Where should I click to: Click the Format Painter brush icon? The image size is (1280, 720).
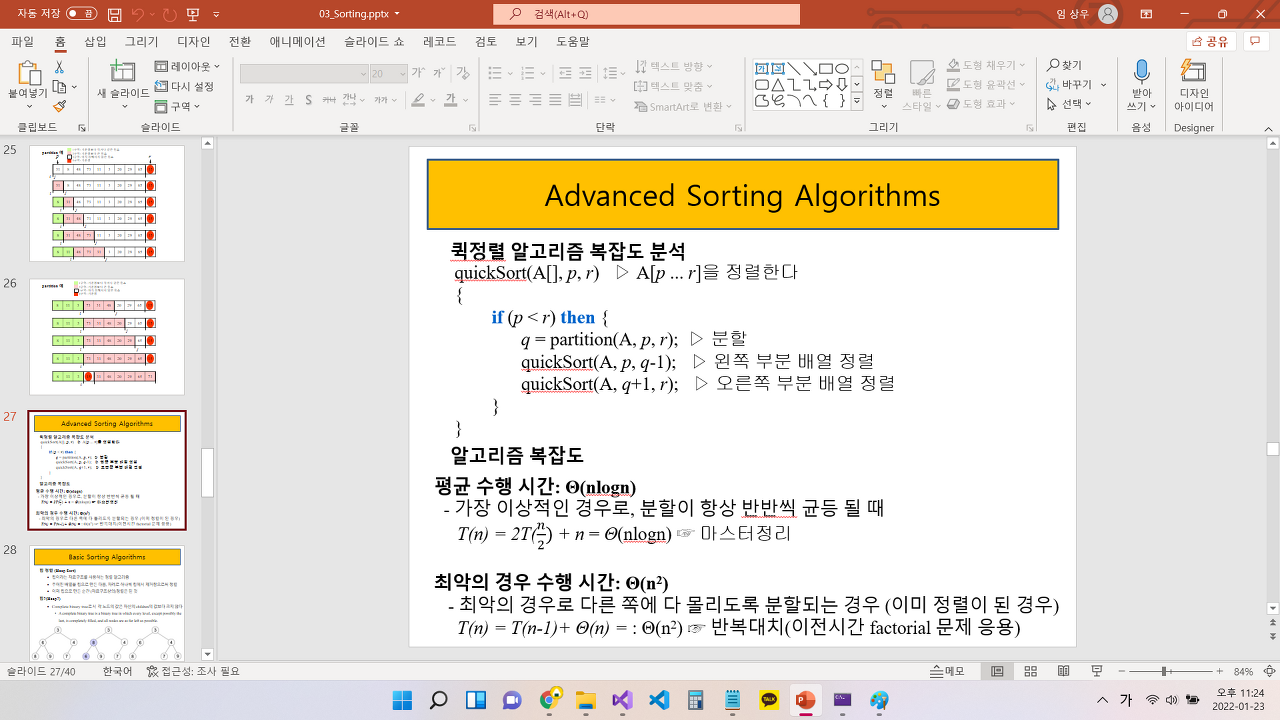(x=59, y=105)
